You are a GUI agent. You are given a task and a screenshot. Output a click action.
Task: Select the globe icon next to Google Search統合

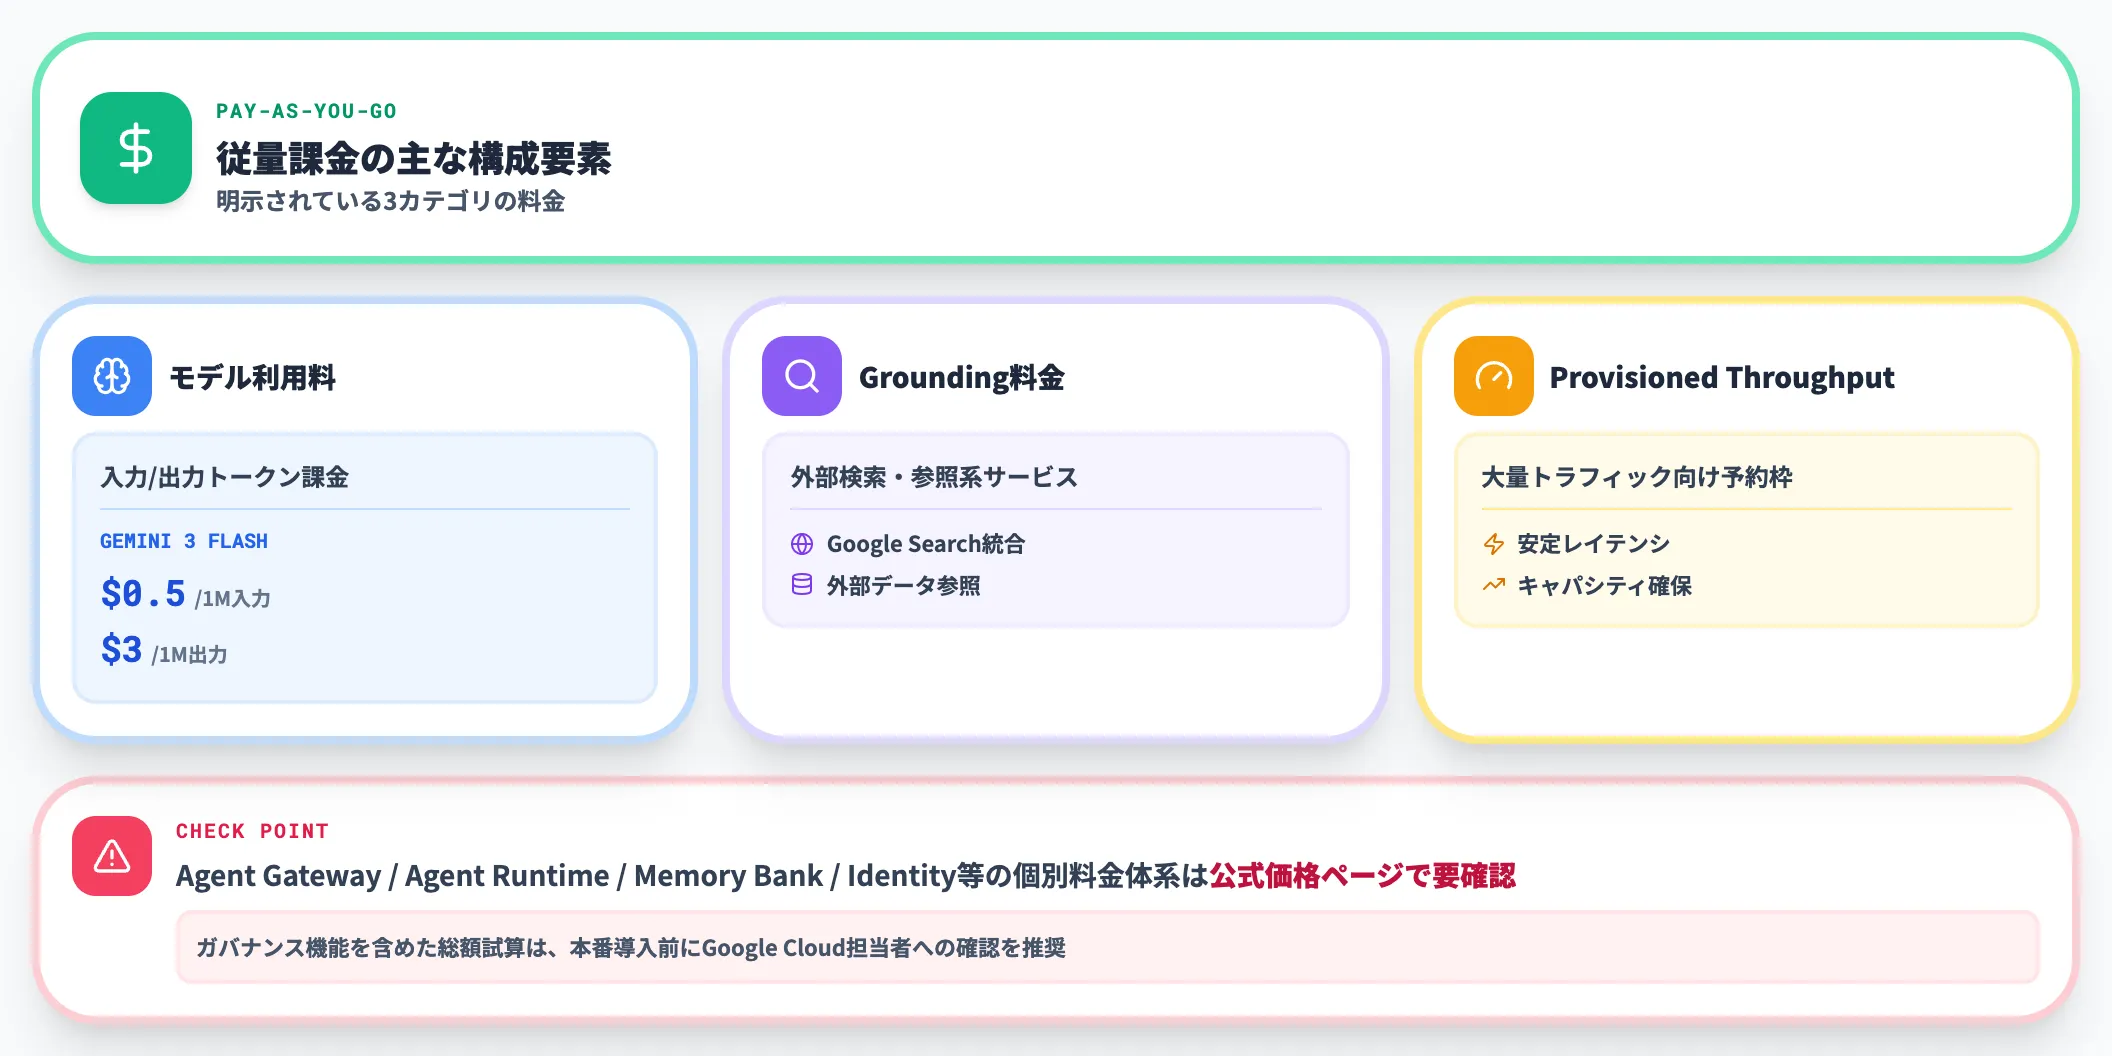click(801, 543)
